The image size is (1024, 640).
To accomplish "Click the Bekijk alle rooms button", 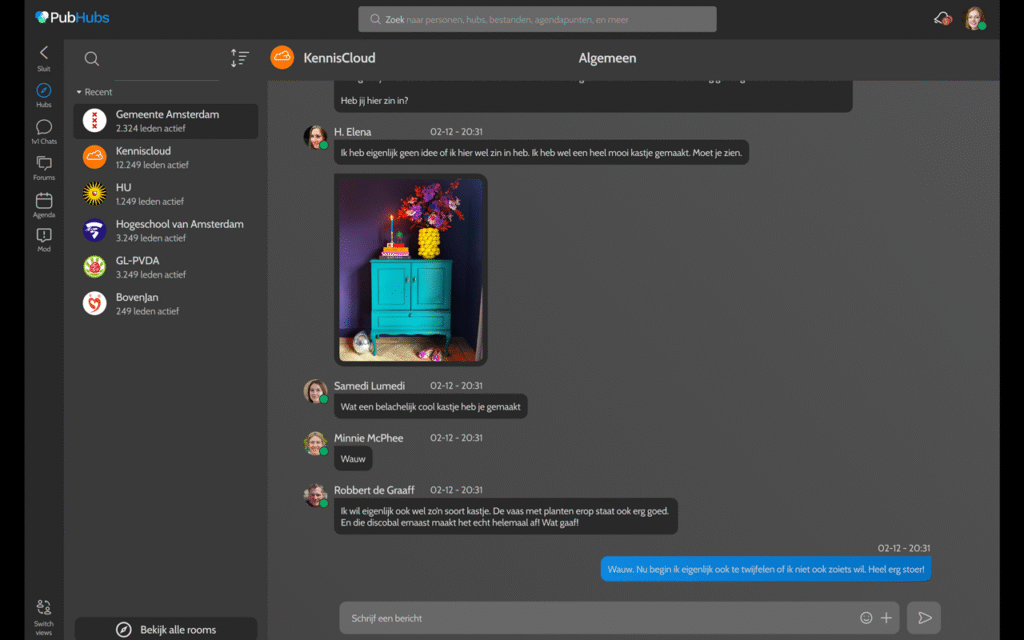I will pos(165,629).
